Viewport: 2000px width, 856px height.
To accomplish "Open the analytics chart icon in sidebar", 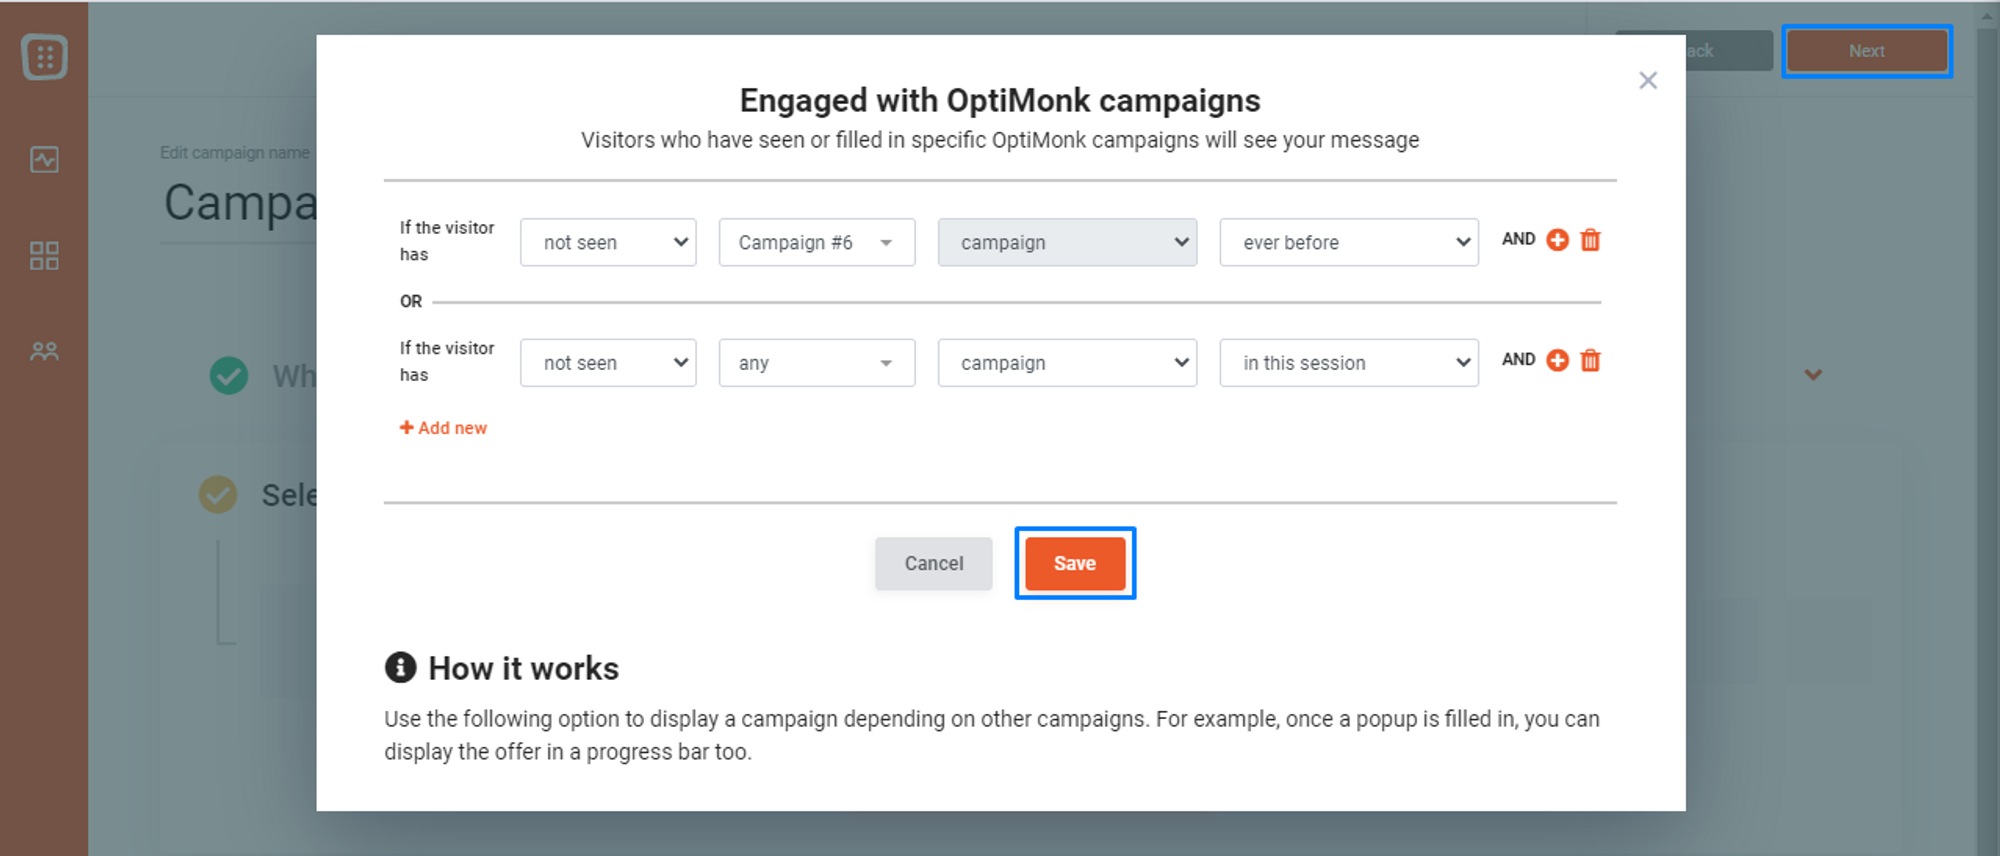I will [x=44, y=160].
